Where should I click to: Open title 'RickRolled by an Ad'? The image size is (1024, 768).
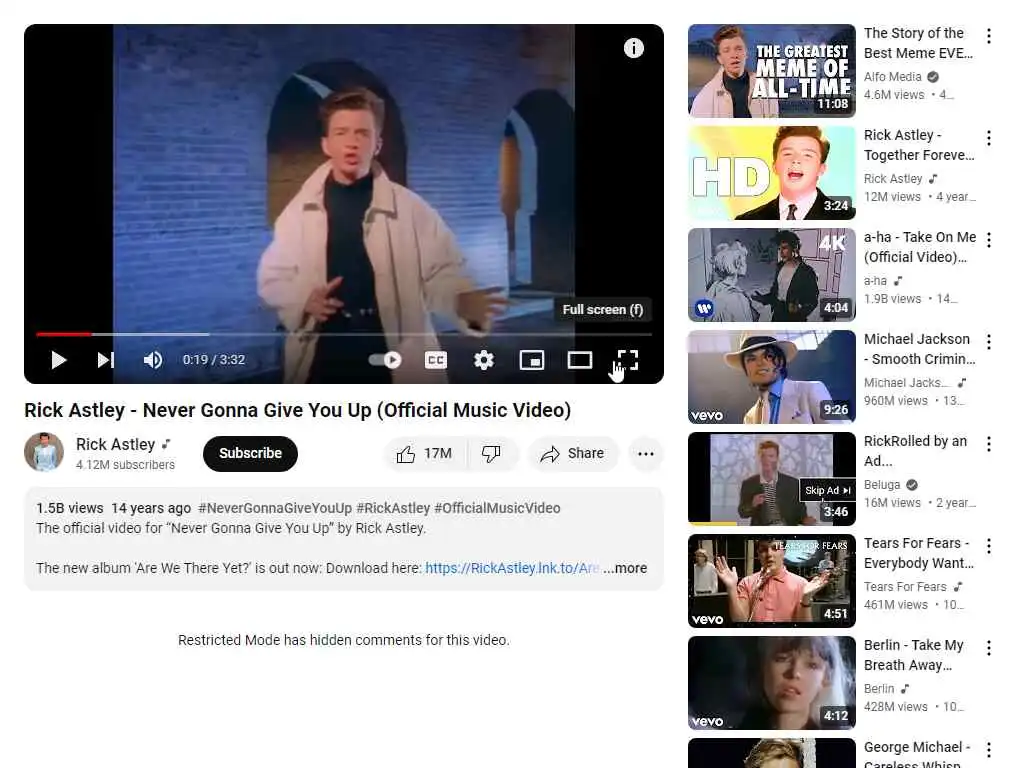coord(916,451)
